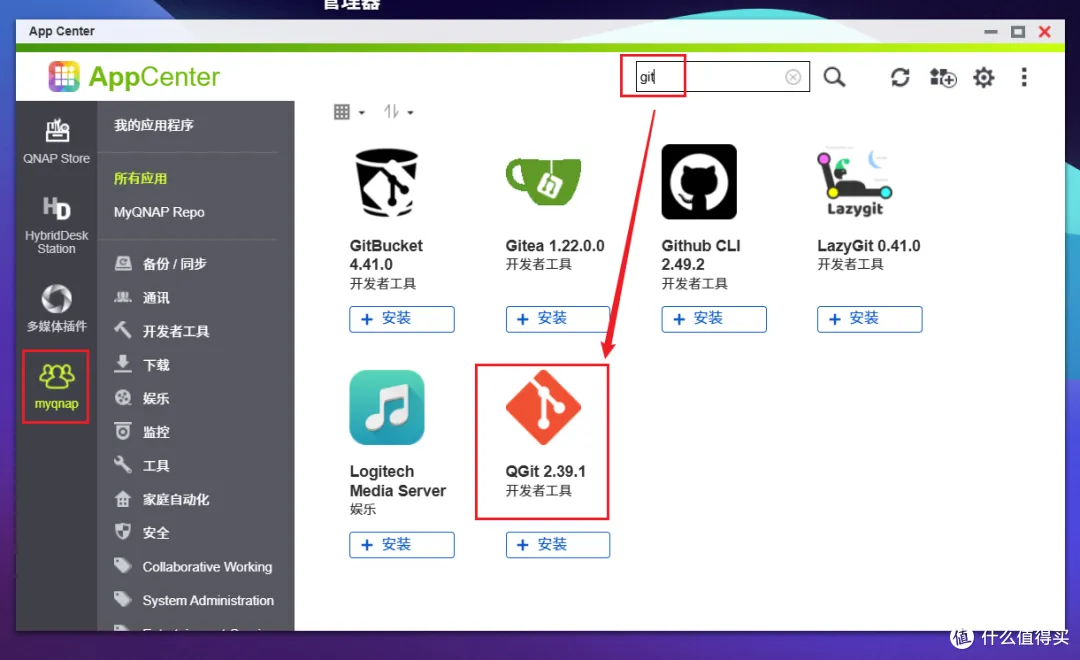This screenshot has height=660, width=1080.
Task: Install Logitech Media Server
Action: (402, 545)
